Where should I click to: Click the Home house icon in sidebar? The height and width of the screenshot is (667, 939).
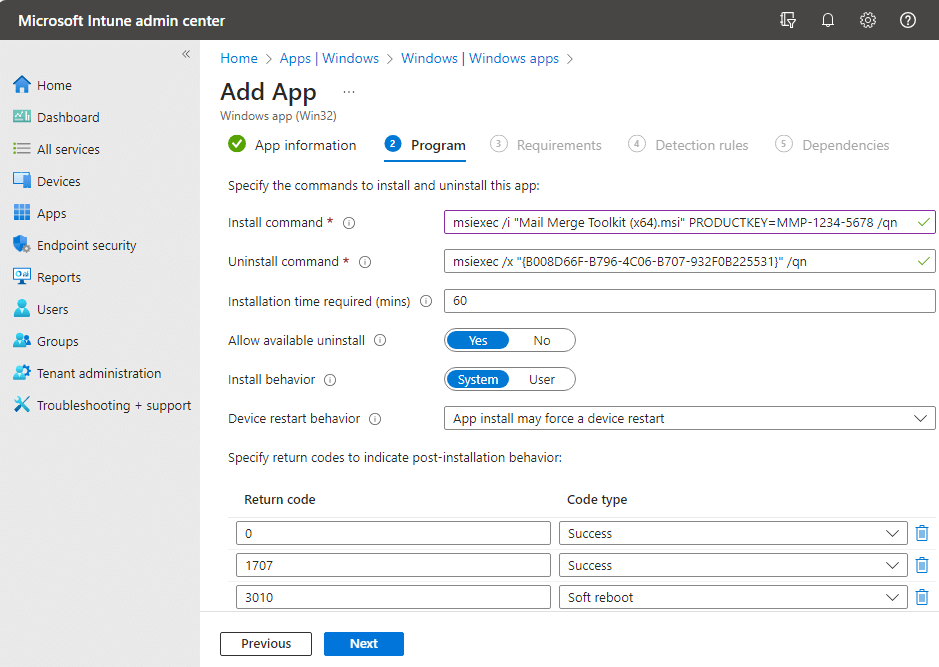tap(22, 85)
